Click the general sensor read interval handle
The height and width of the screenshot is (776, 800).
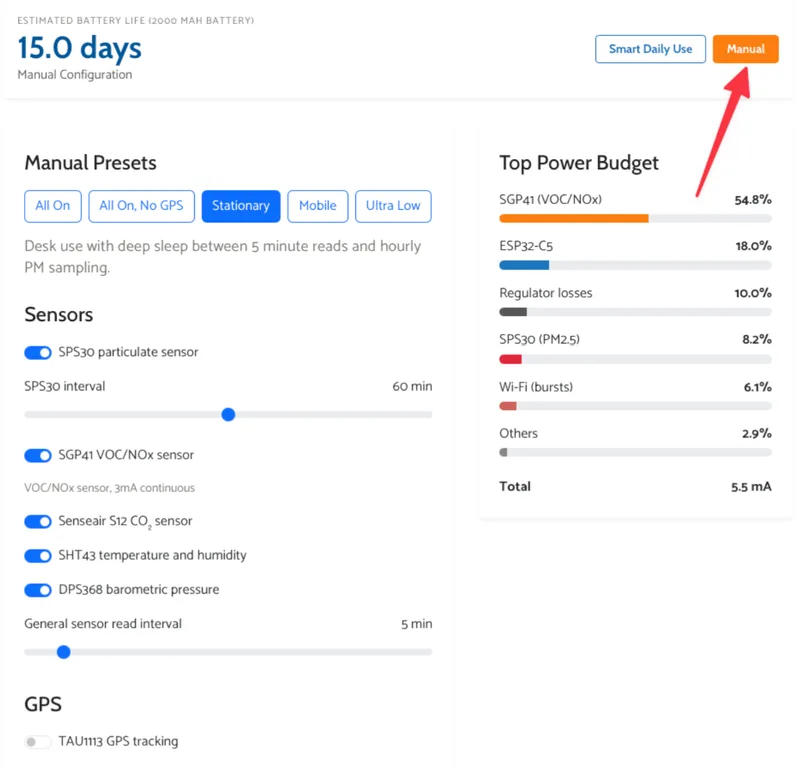coord(64,652)
